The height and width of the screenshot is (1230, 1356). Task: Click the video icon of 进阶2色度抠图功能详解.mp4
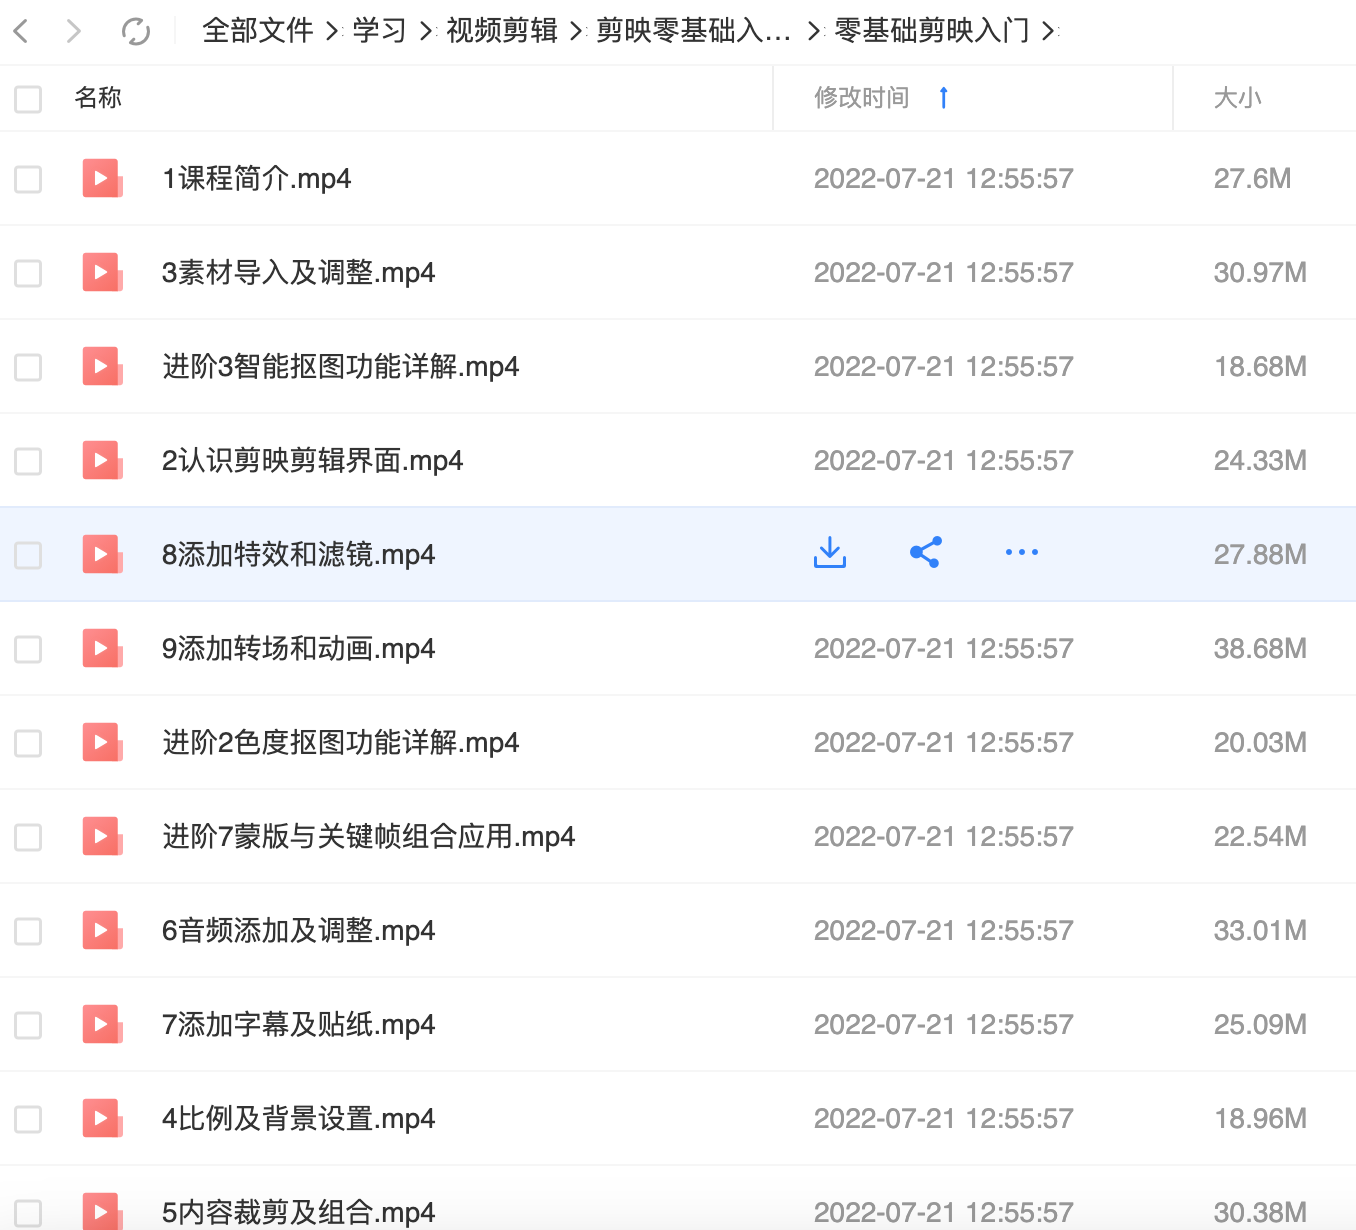(102, 743)
